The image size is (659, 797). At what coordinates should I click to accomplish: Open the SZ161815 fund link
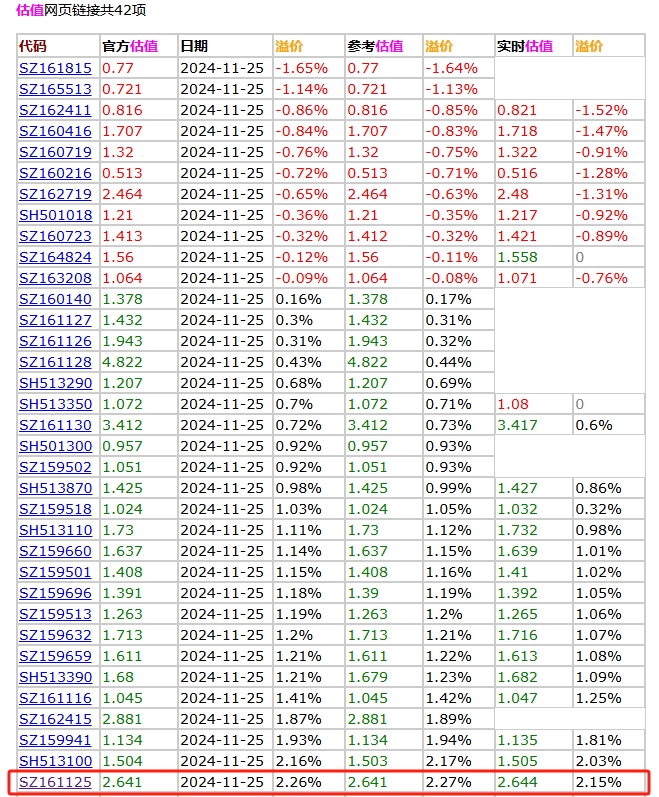tap(55, 68)
